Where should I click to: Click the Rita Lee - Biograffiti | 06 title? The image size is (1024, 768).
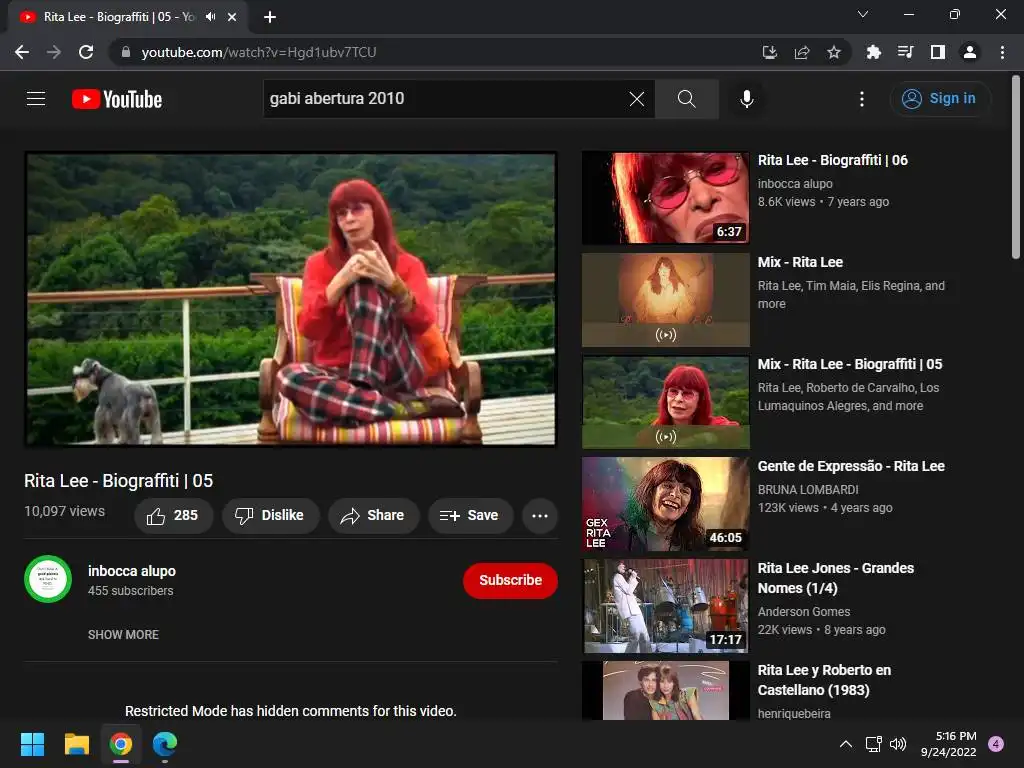(833, 160)
